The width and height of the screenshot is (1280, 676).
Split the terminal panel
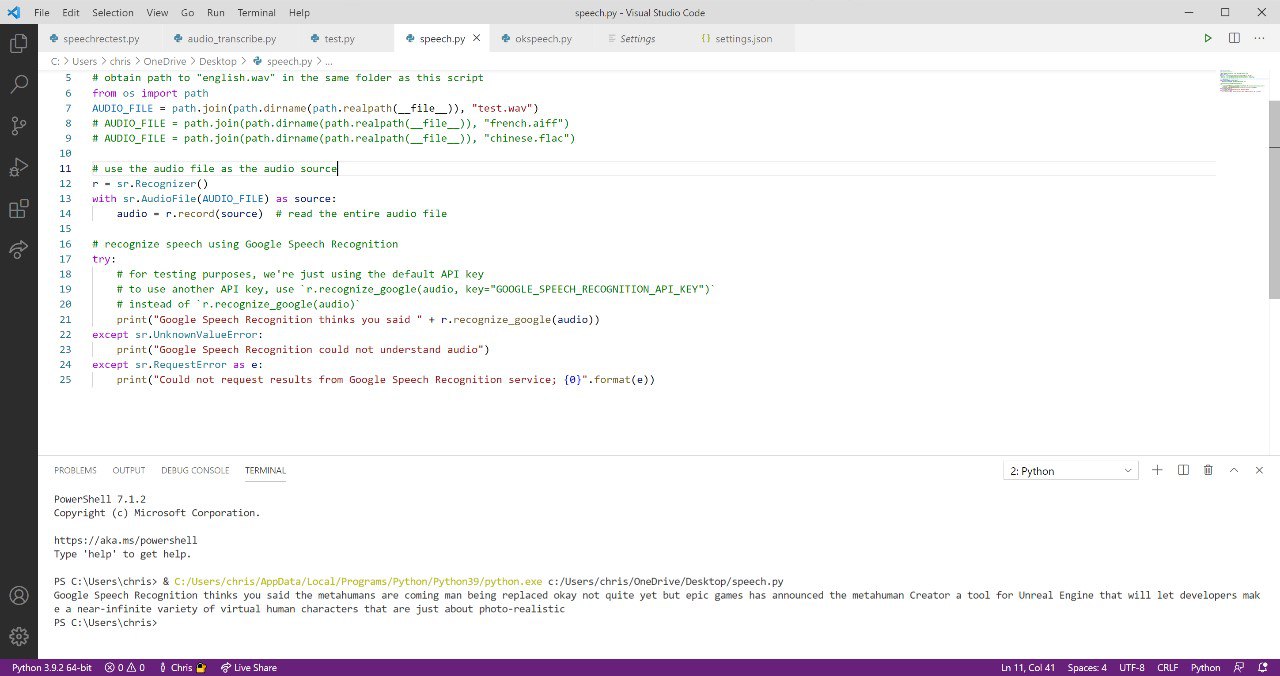point(1183,470)
